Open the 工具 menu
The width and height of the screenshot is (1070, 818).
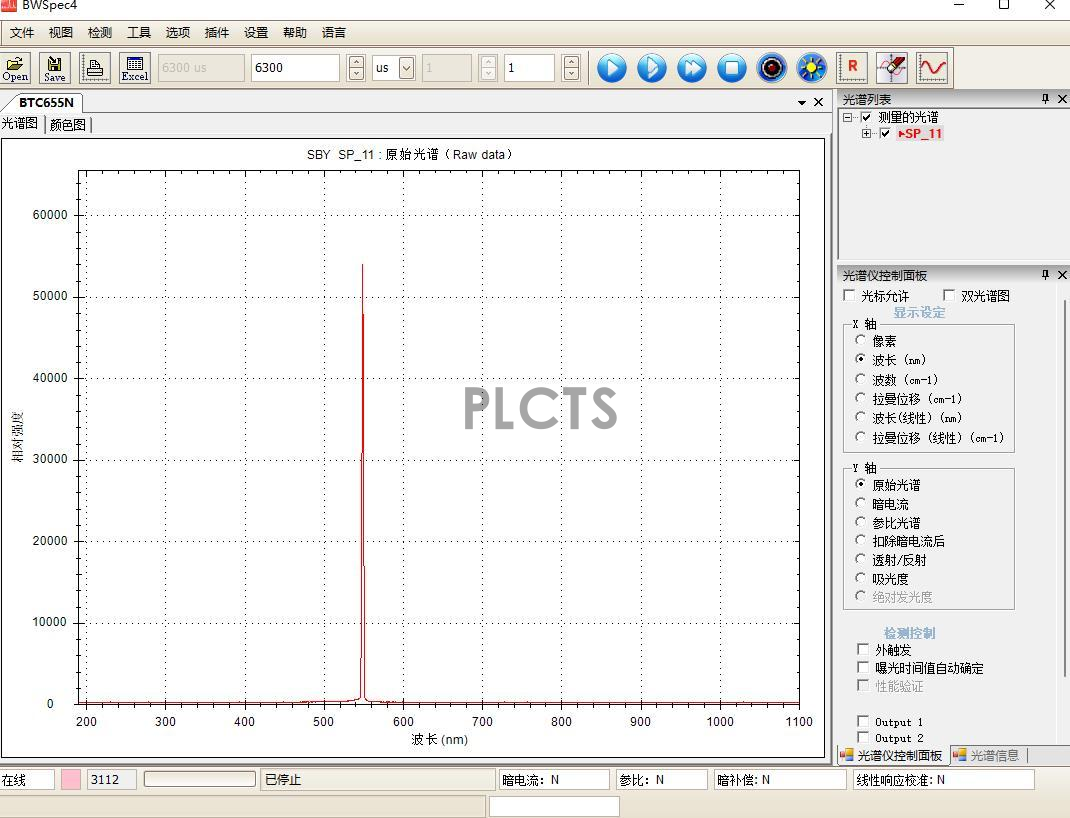[x=139, y=33]
